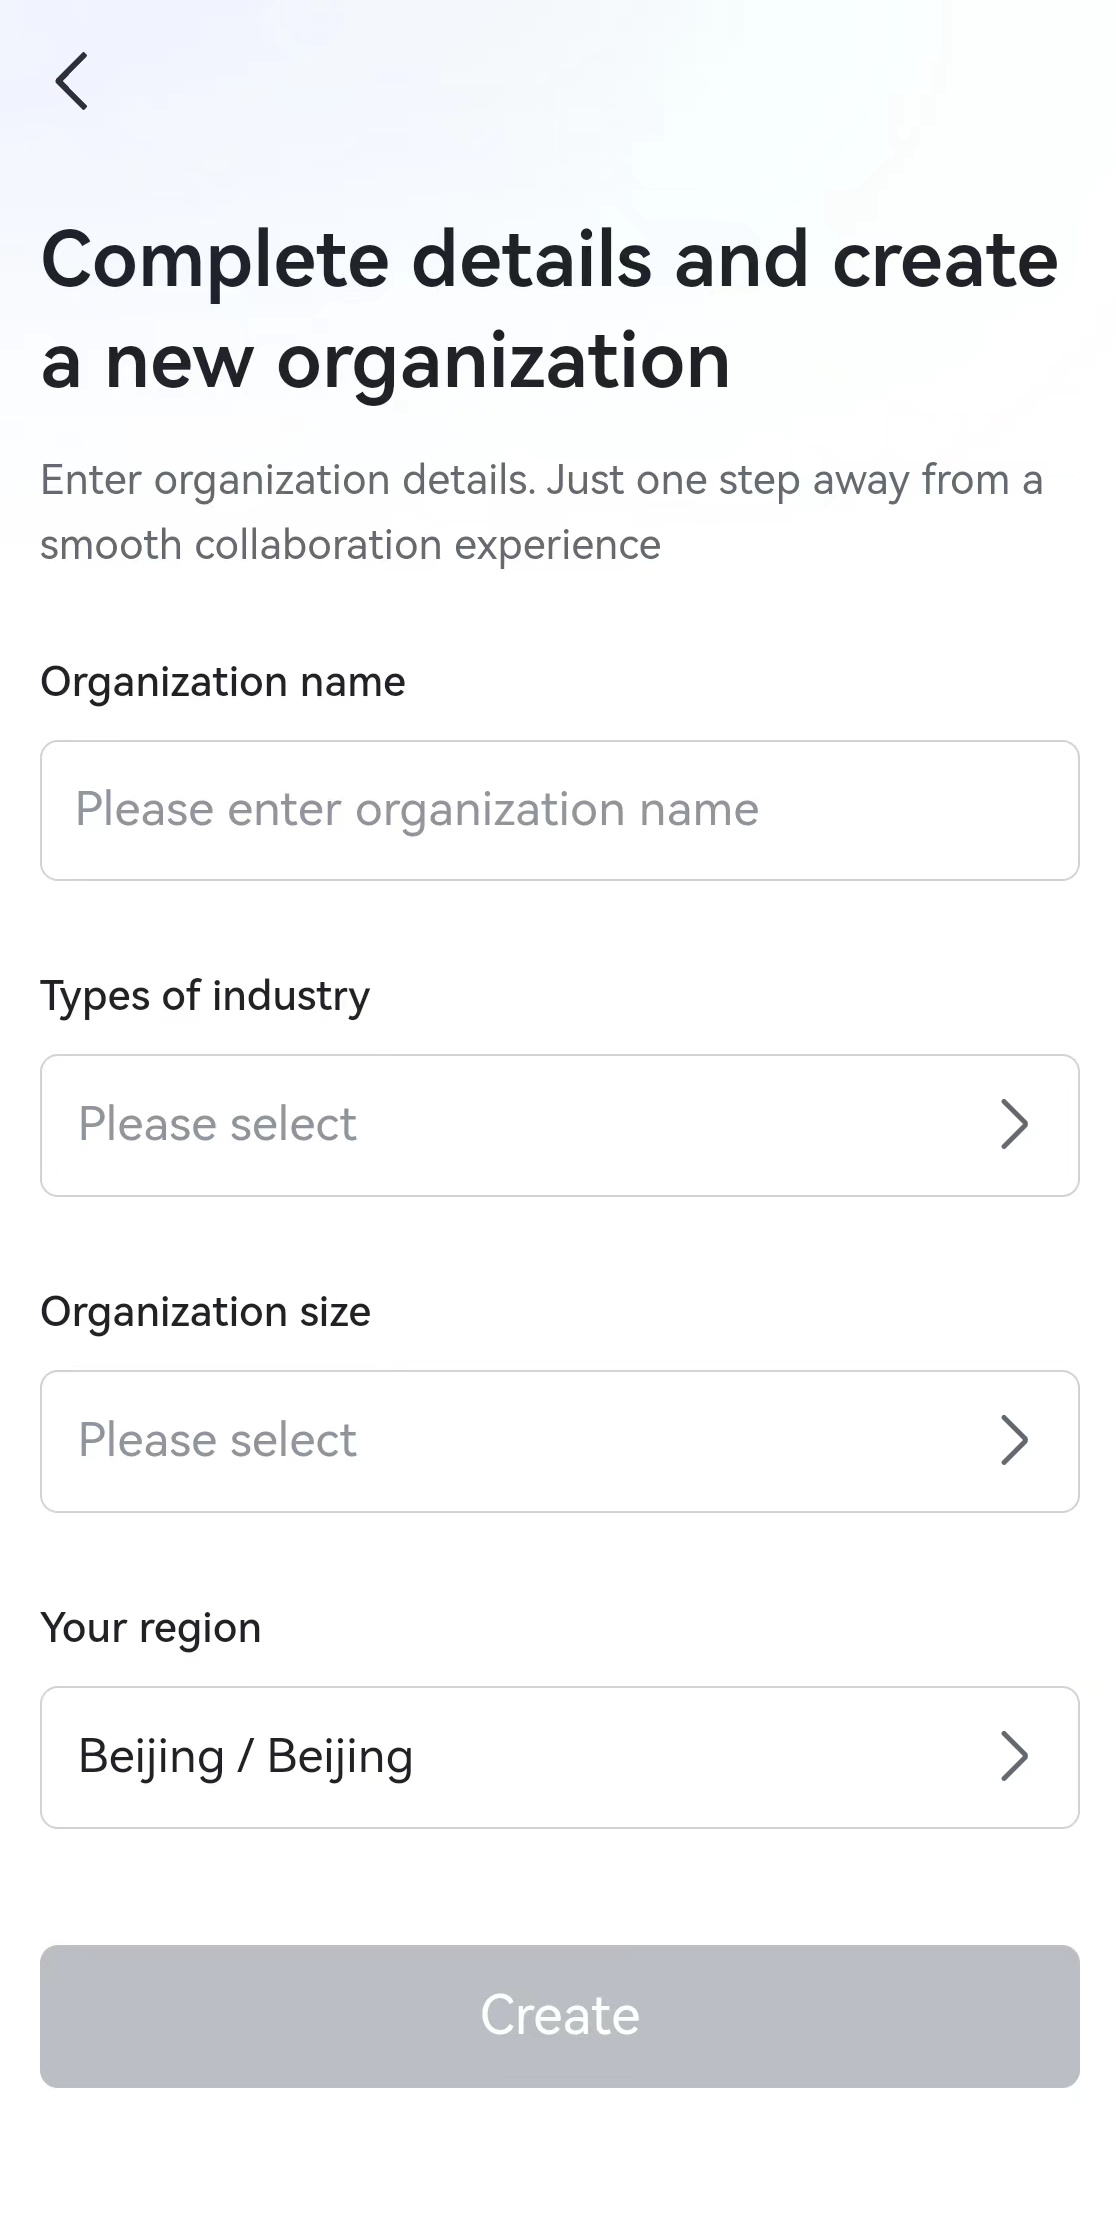Viewport: 1116px width, 2228px height.
Task: Click the collaboration experience subtitle text
Action: (540, 511)
